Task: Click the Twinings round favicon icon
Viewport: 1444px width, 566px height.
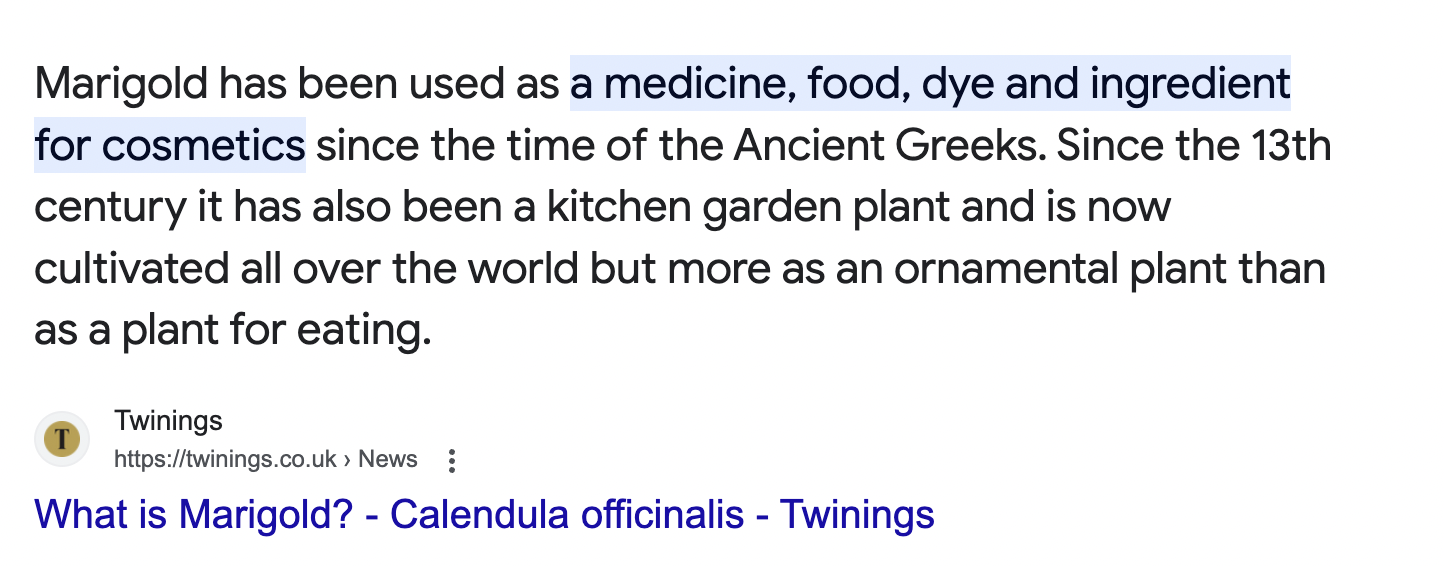Action: [62, 439]
